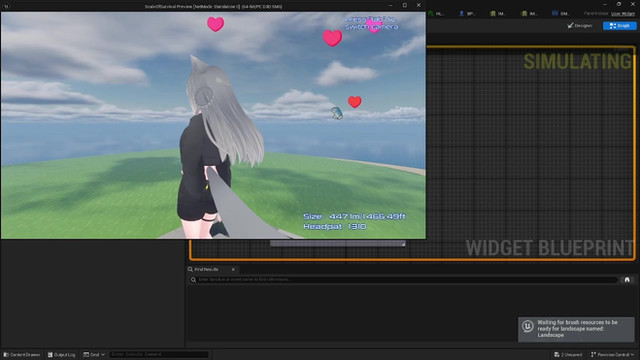640x360 pixels.
Task: Switch to the green HL asset tab
Action: click(437, 13)
